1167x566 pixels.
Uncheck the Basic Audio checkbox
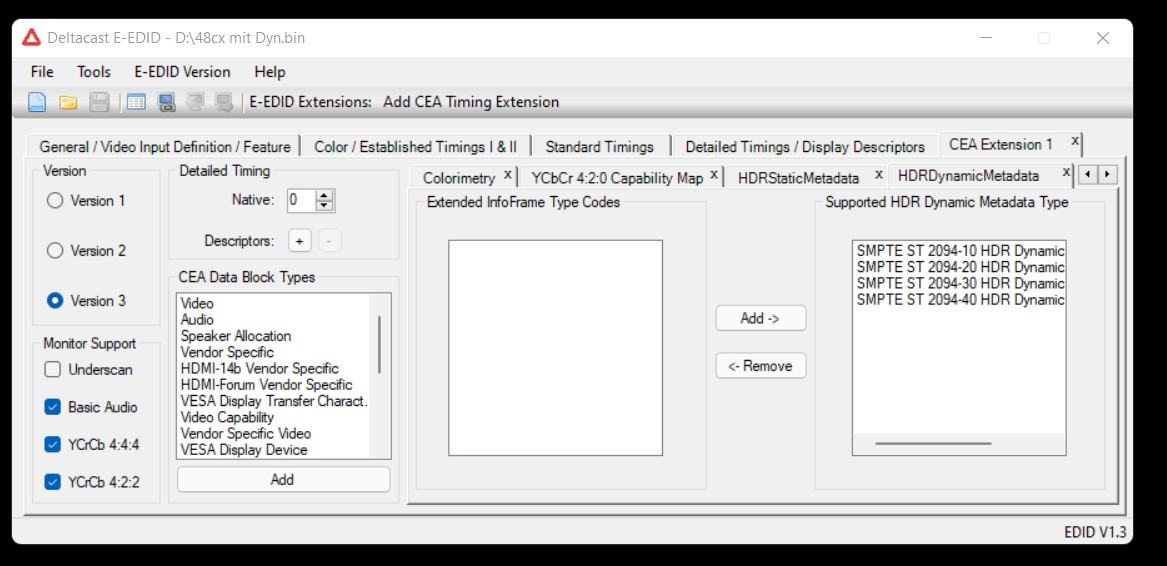click(x=52, y=407)
